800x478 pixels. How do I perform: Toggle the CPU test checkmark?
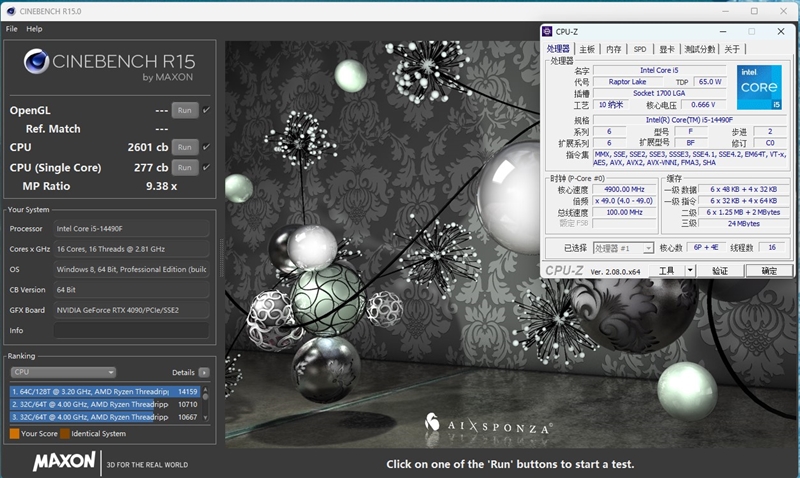(206, 147)
